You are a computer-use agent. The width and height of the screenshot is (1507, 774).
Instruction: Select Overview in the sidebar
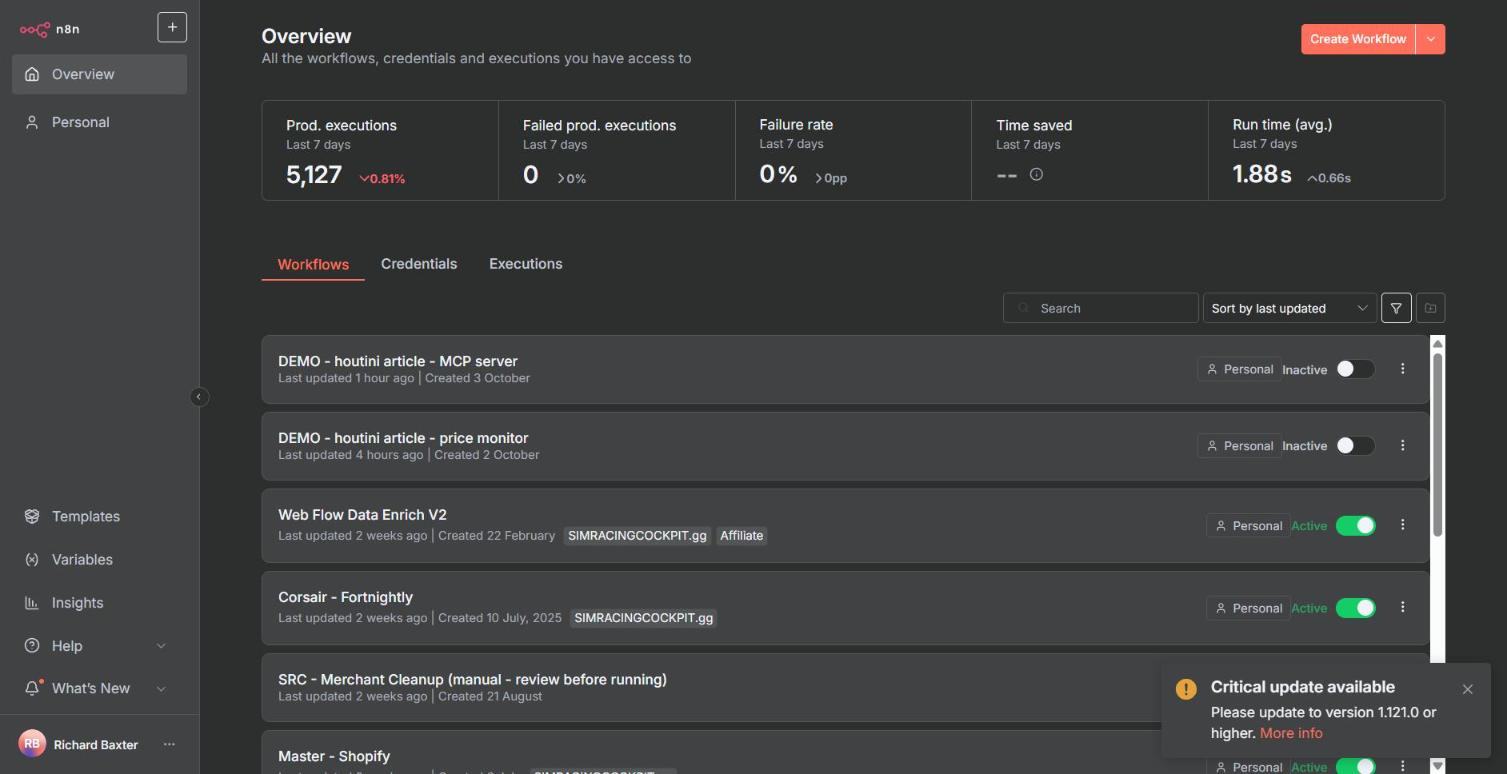99,74
